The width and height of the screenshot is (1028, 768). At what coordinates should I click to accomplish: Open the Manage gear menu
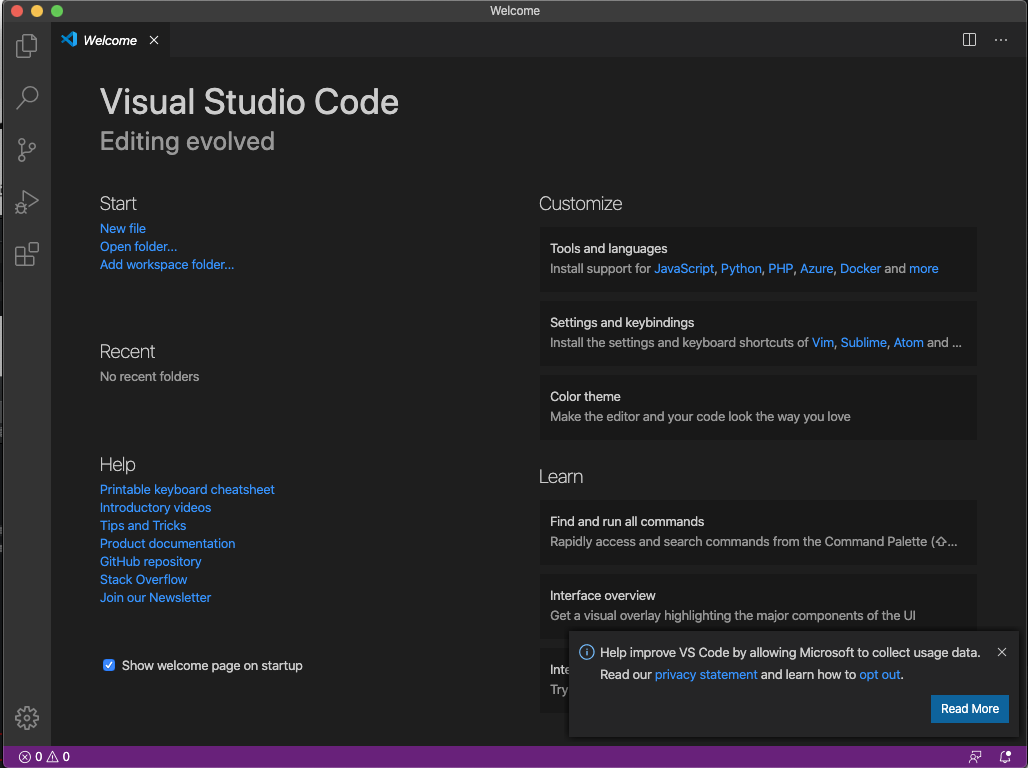click(26, 717)
